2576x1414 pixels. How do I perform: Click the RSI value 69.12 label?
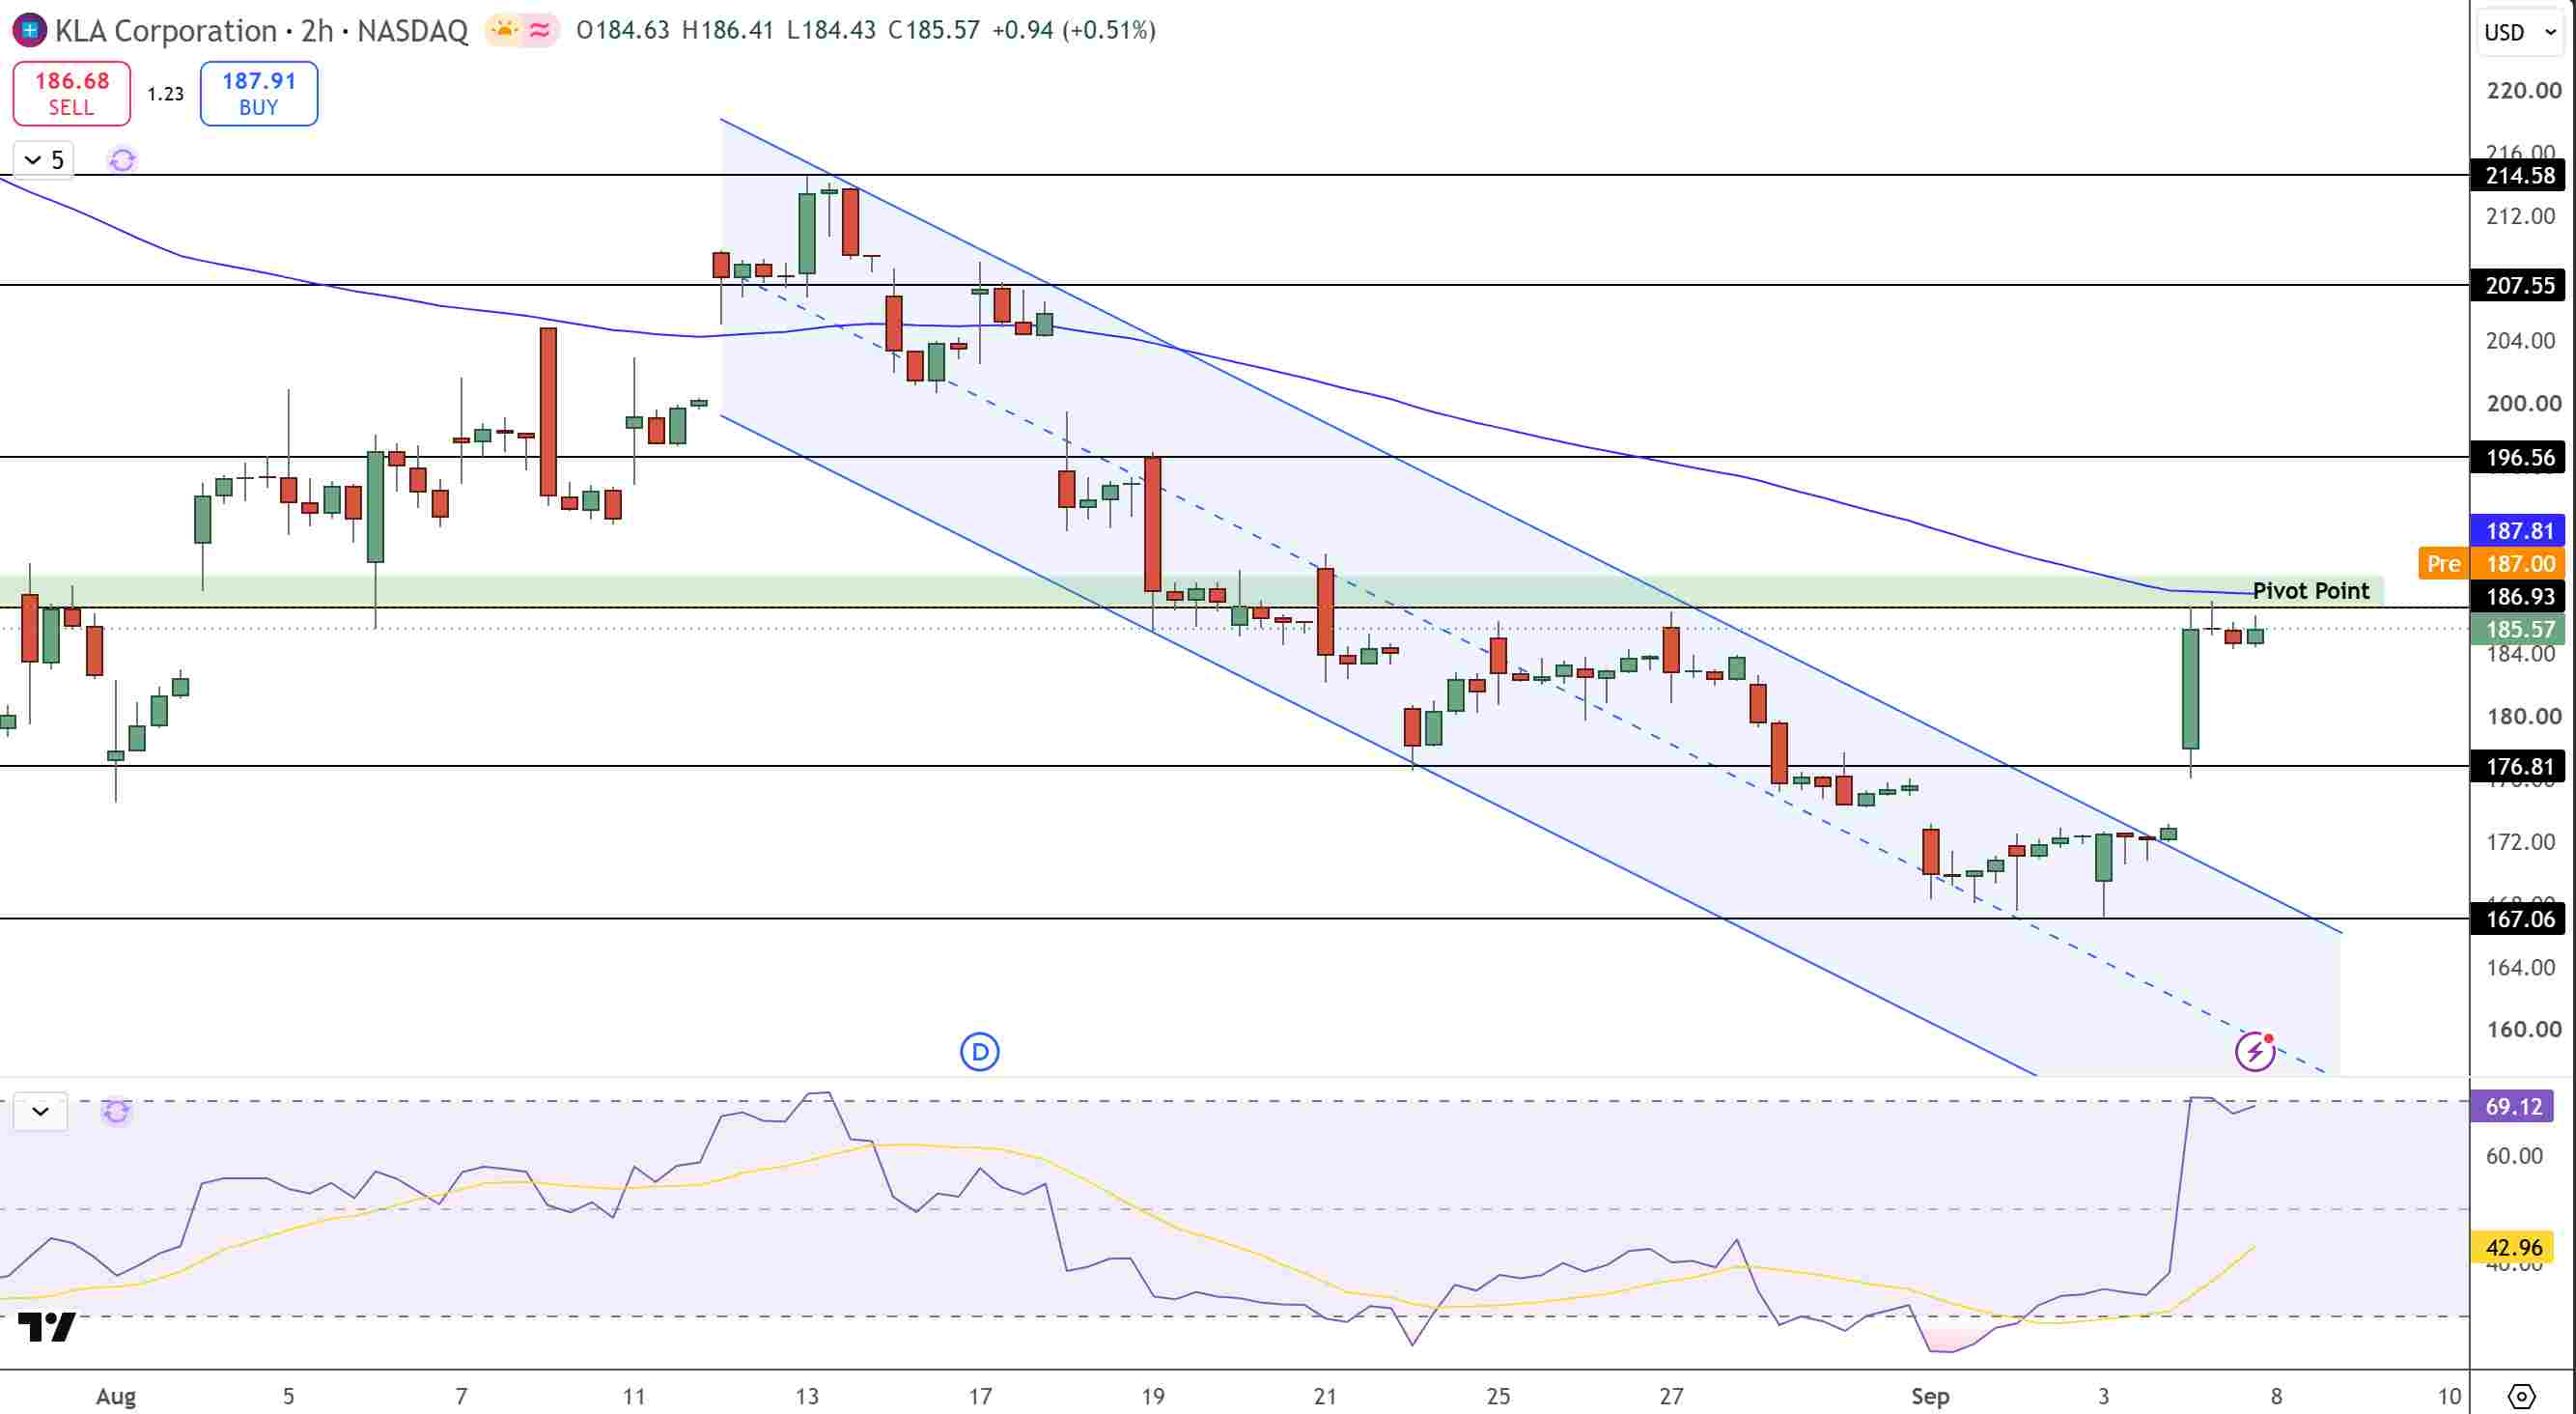click(2514, 1107)
